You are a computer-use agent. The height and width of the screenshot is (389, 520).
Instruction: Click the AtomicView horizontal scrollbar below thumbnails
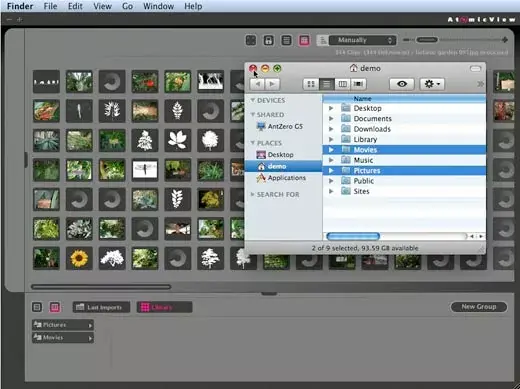coord(101,287)
